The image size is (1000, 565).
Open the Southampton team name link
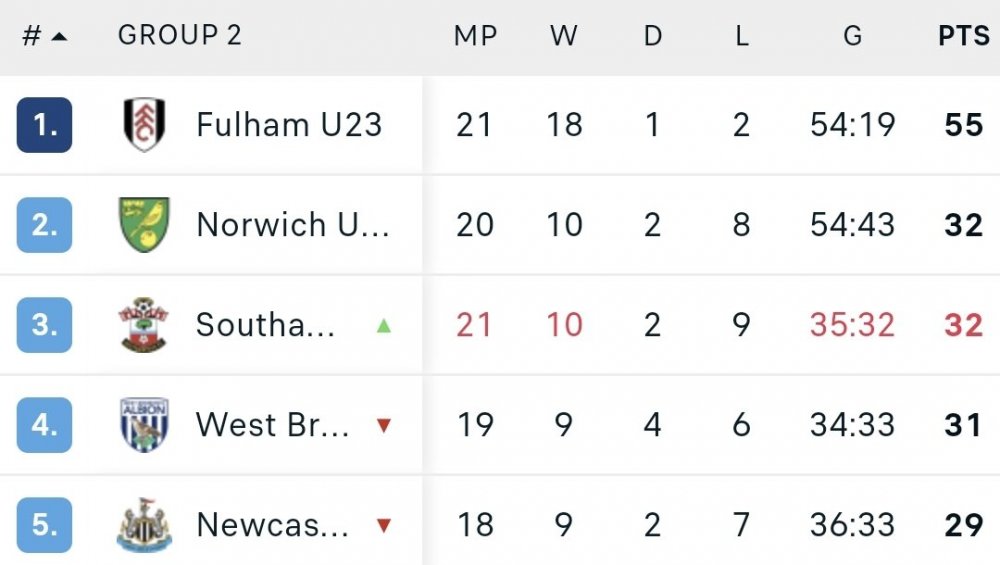coord(265,325)
